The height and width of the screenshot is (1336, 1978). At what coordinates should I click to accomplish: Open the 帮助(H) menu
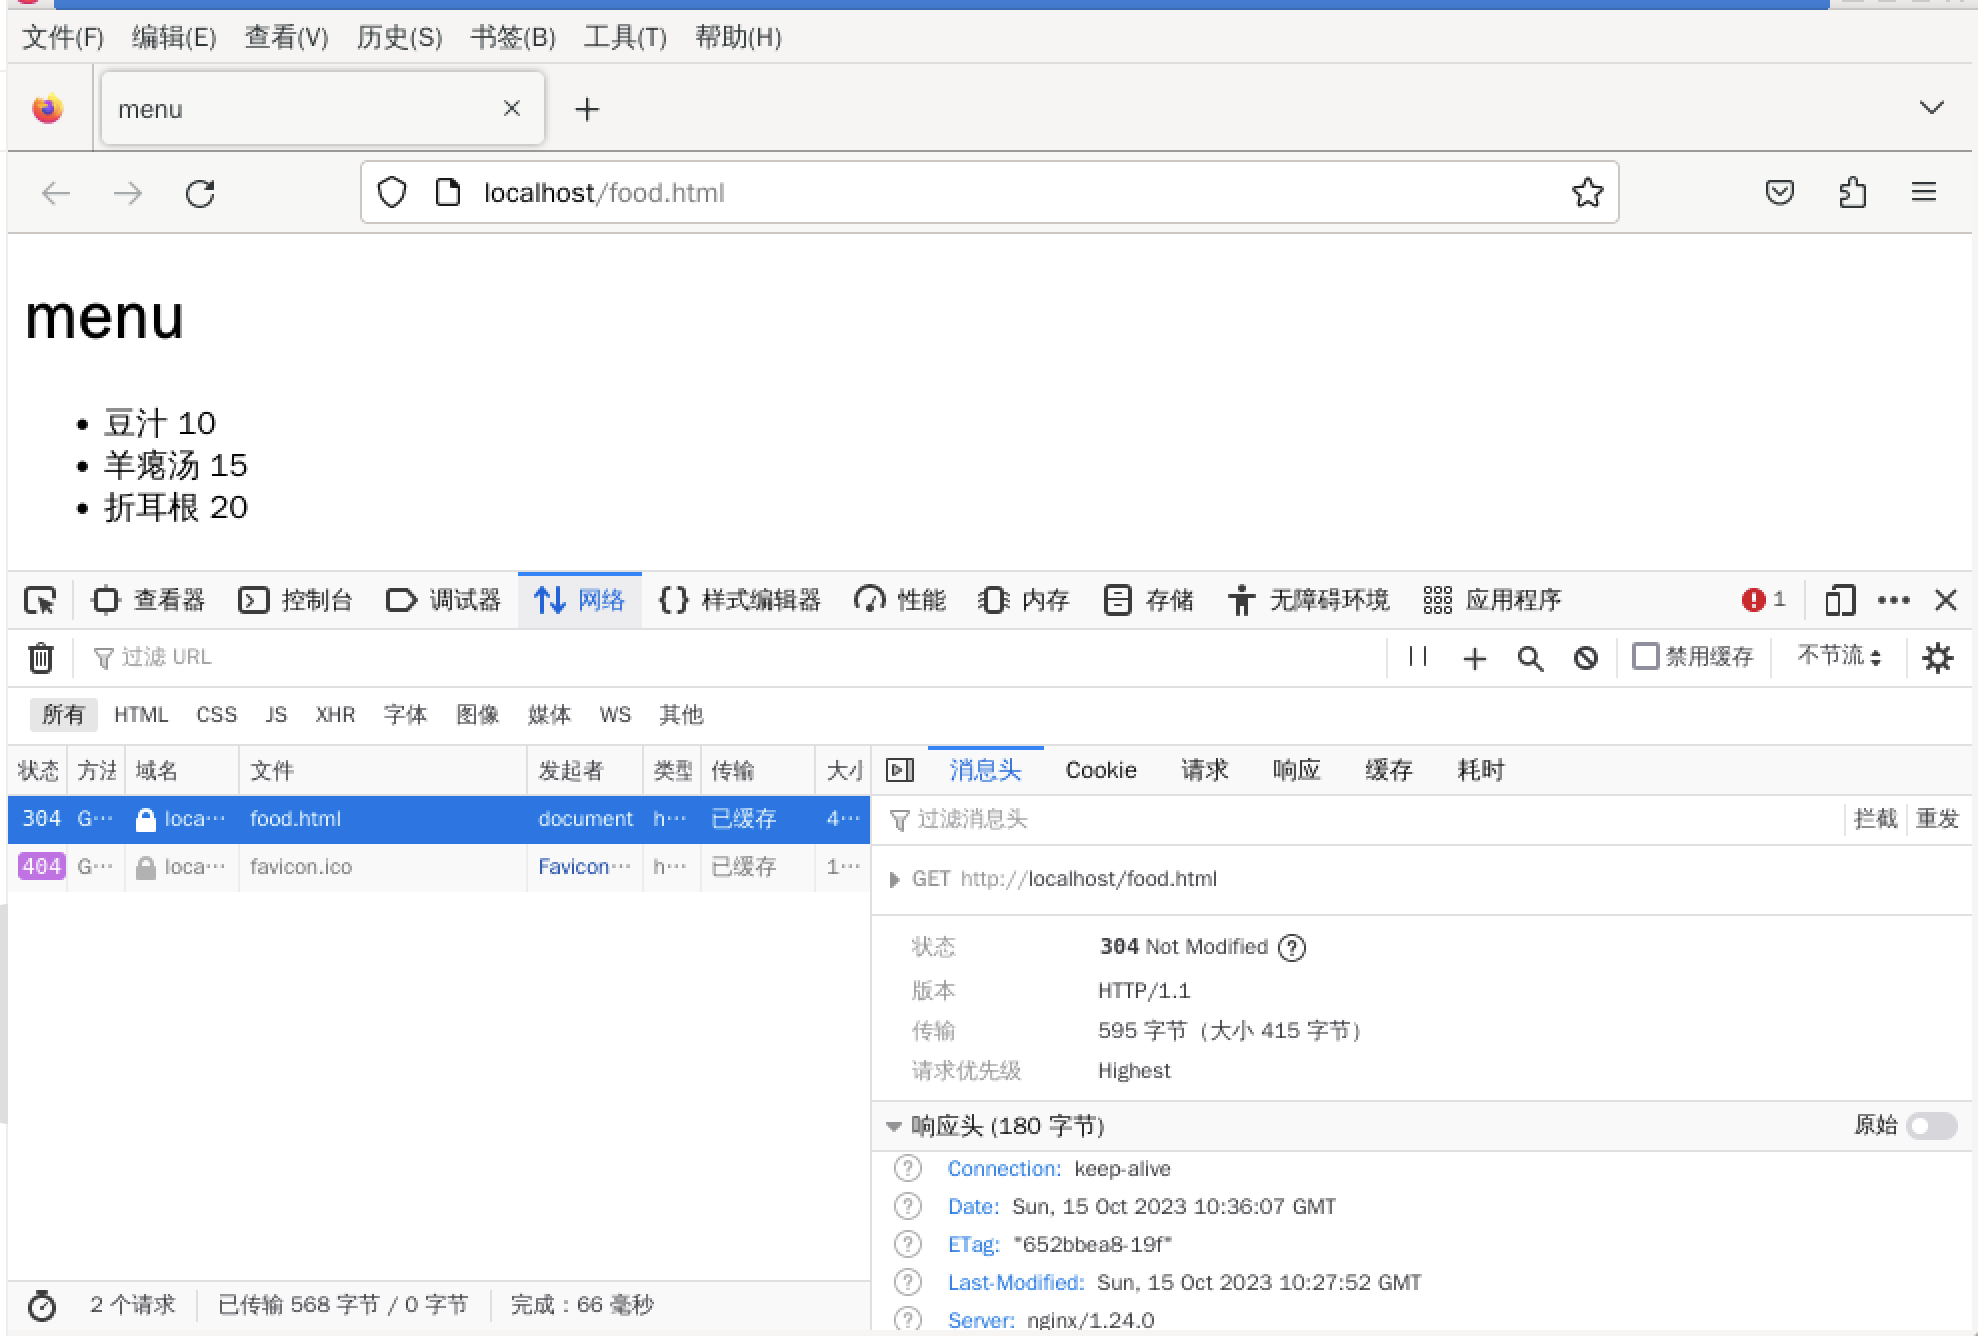[738, 38]
